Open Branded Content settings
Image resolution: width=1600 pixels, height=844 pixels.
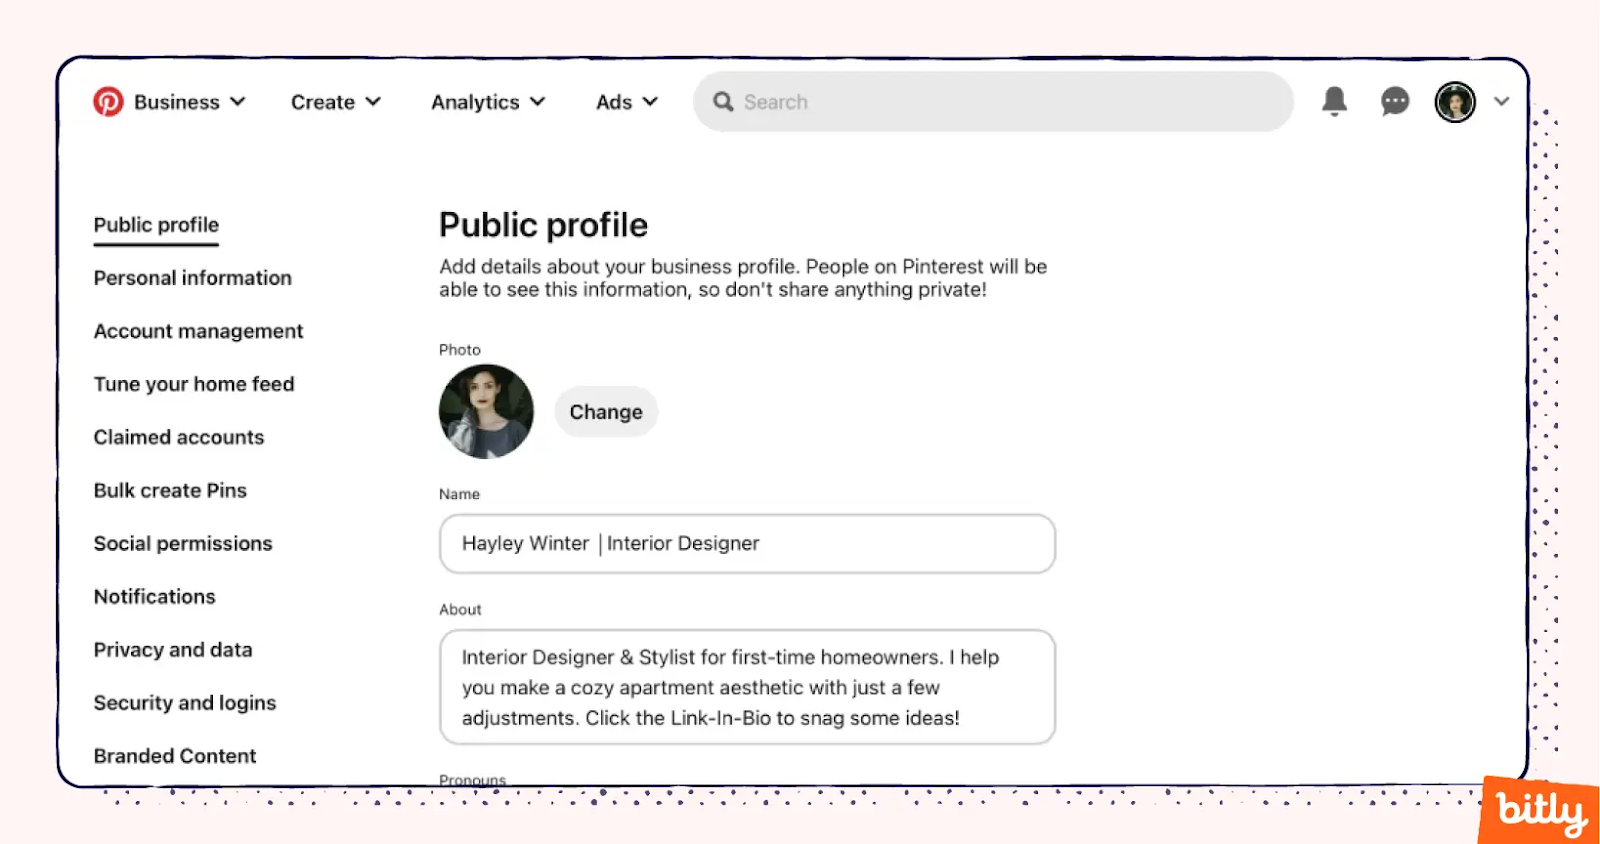175,756
